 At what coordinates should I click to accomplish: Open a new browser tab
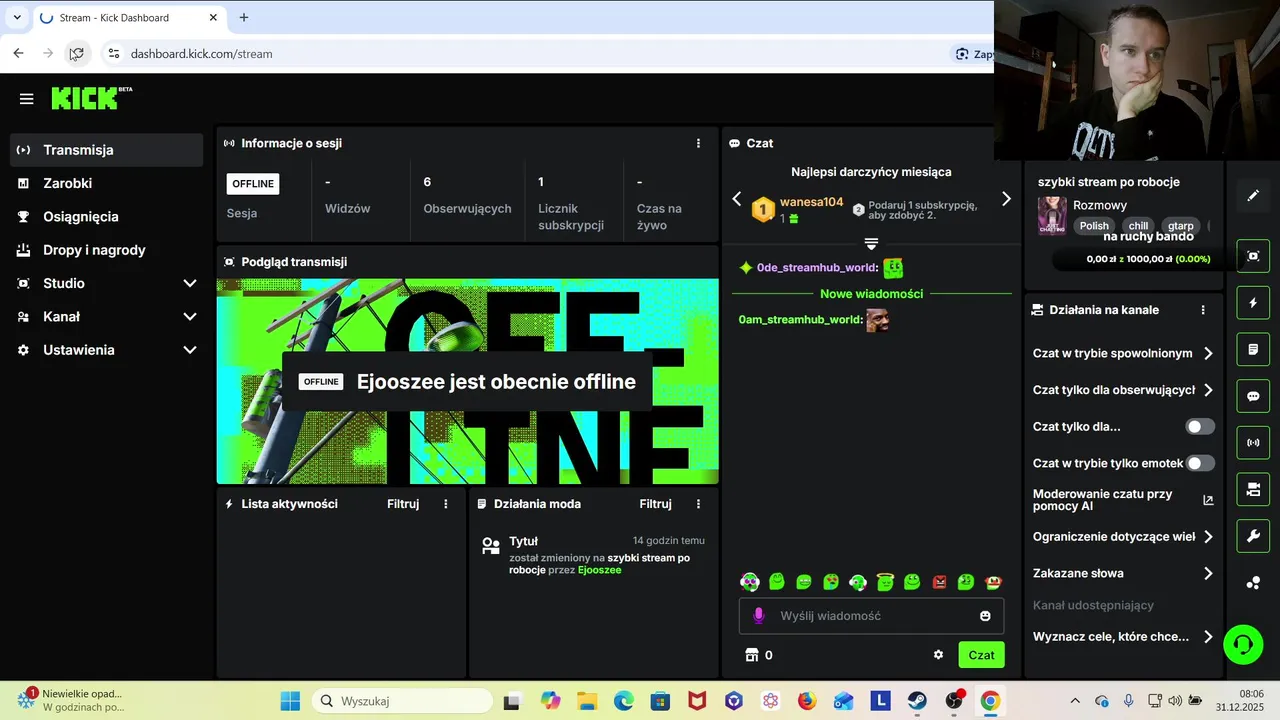coord(244,17)
